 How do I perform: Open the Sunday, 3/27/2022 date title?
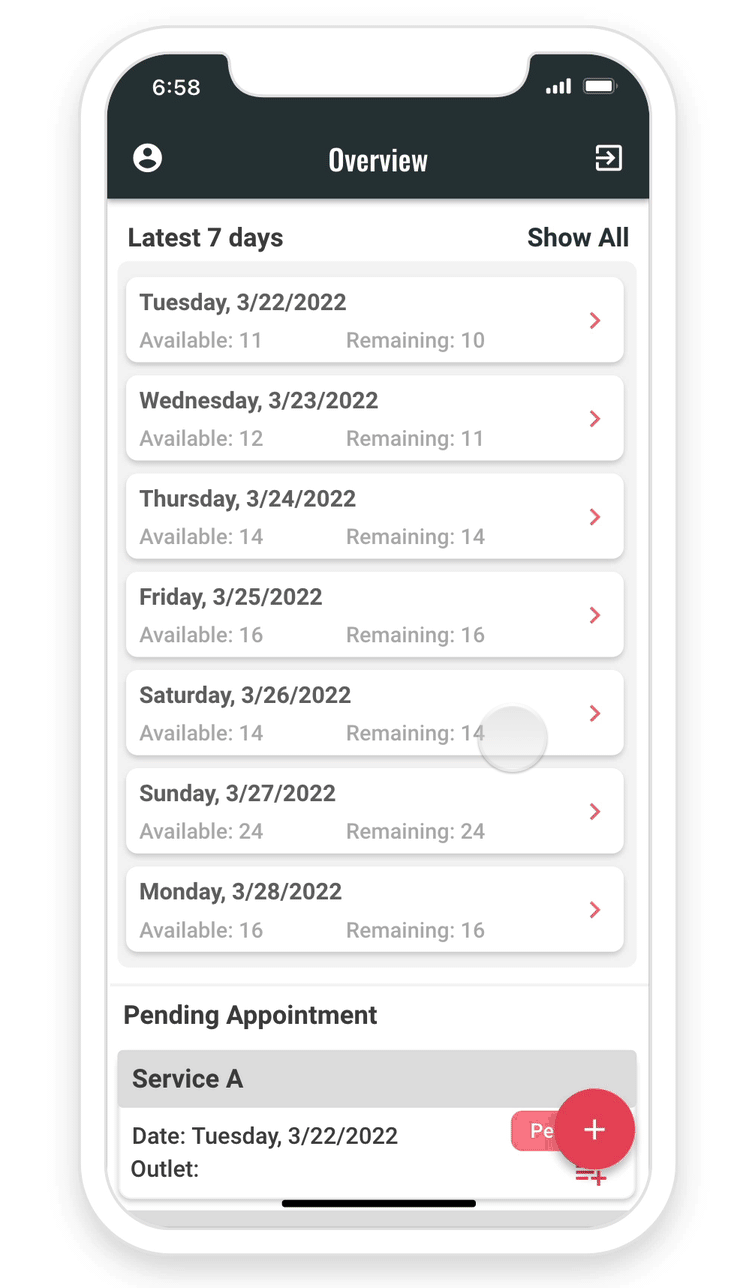pyautogui.click(x=237, y=794)
